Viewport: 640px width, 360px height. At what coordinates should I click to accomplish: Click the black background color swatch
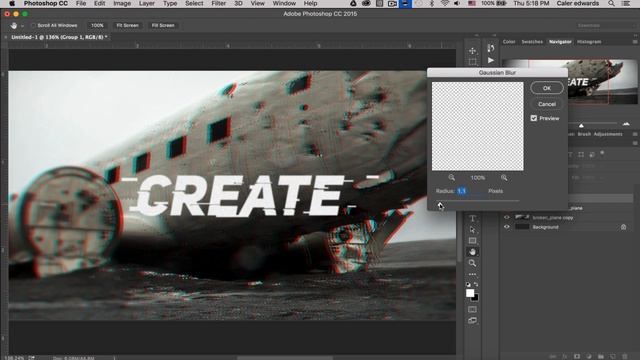pos(476,299)
